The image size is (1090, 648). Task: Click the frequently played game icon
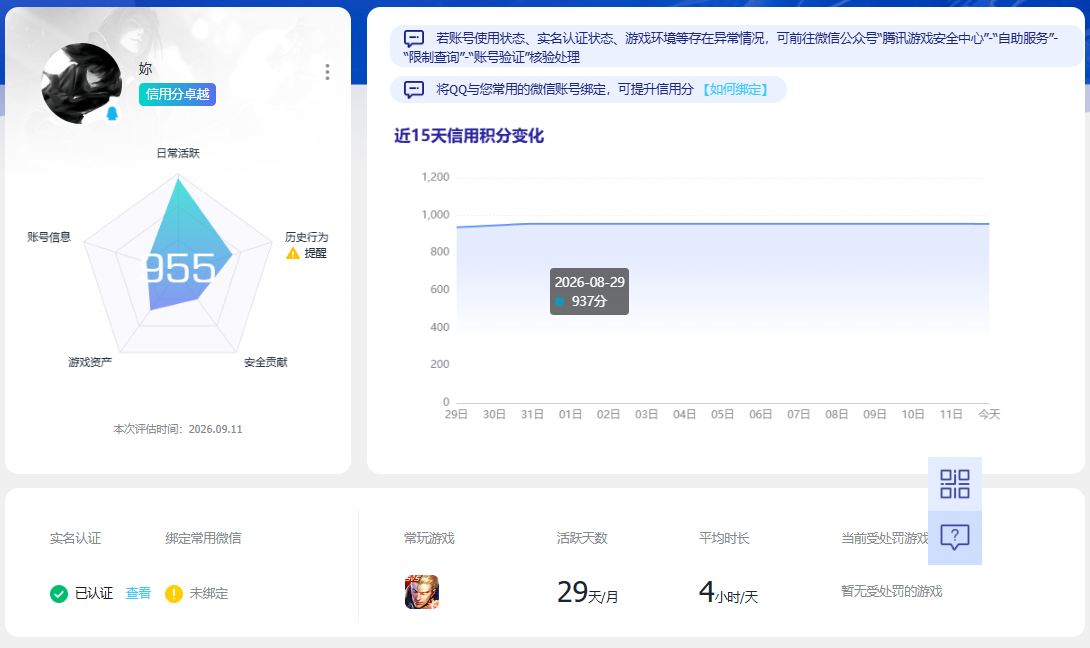tap(422, 592)
